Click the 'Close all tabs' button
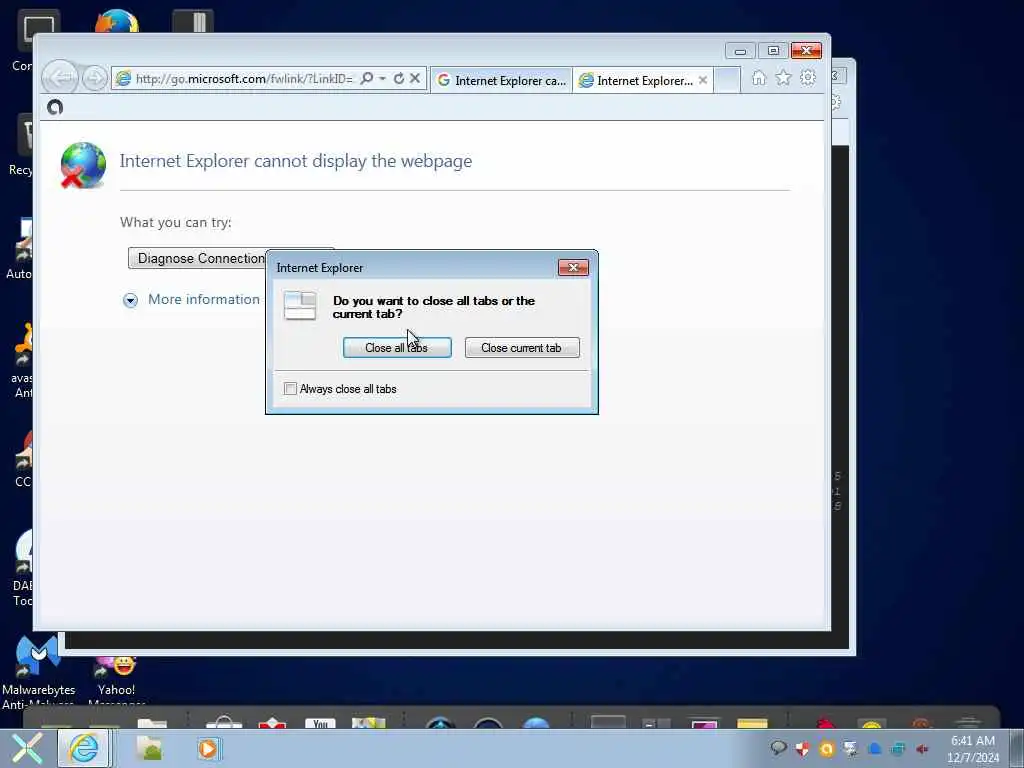This screenshot has width=1024, height=768. click(x=397, y=347)
